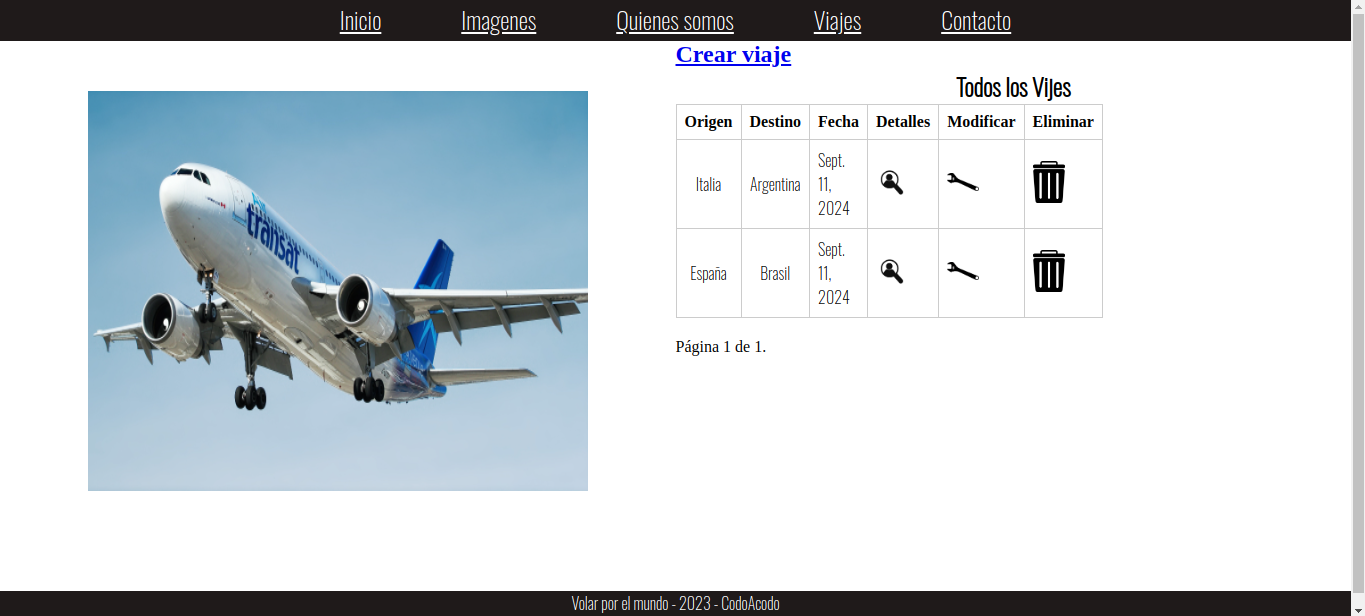Navigate to the Imagenes page
This screenshot has height=616, width=1365.
(x=498, y=21)
